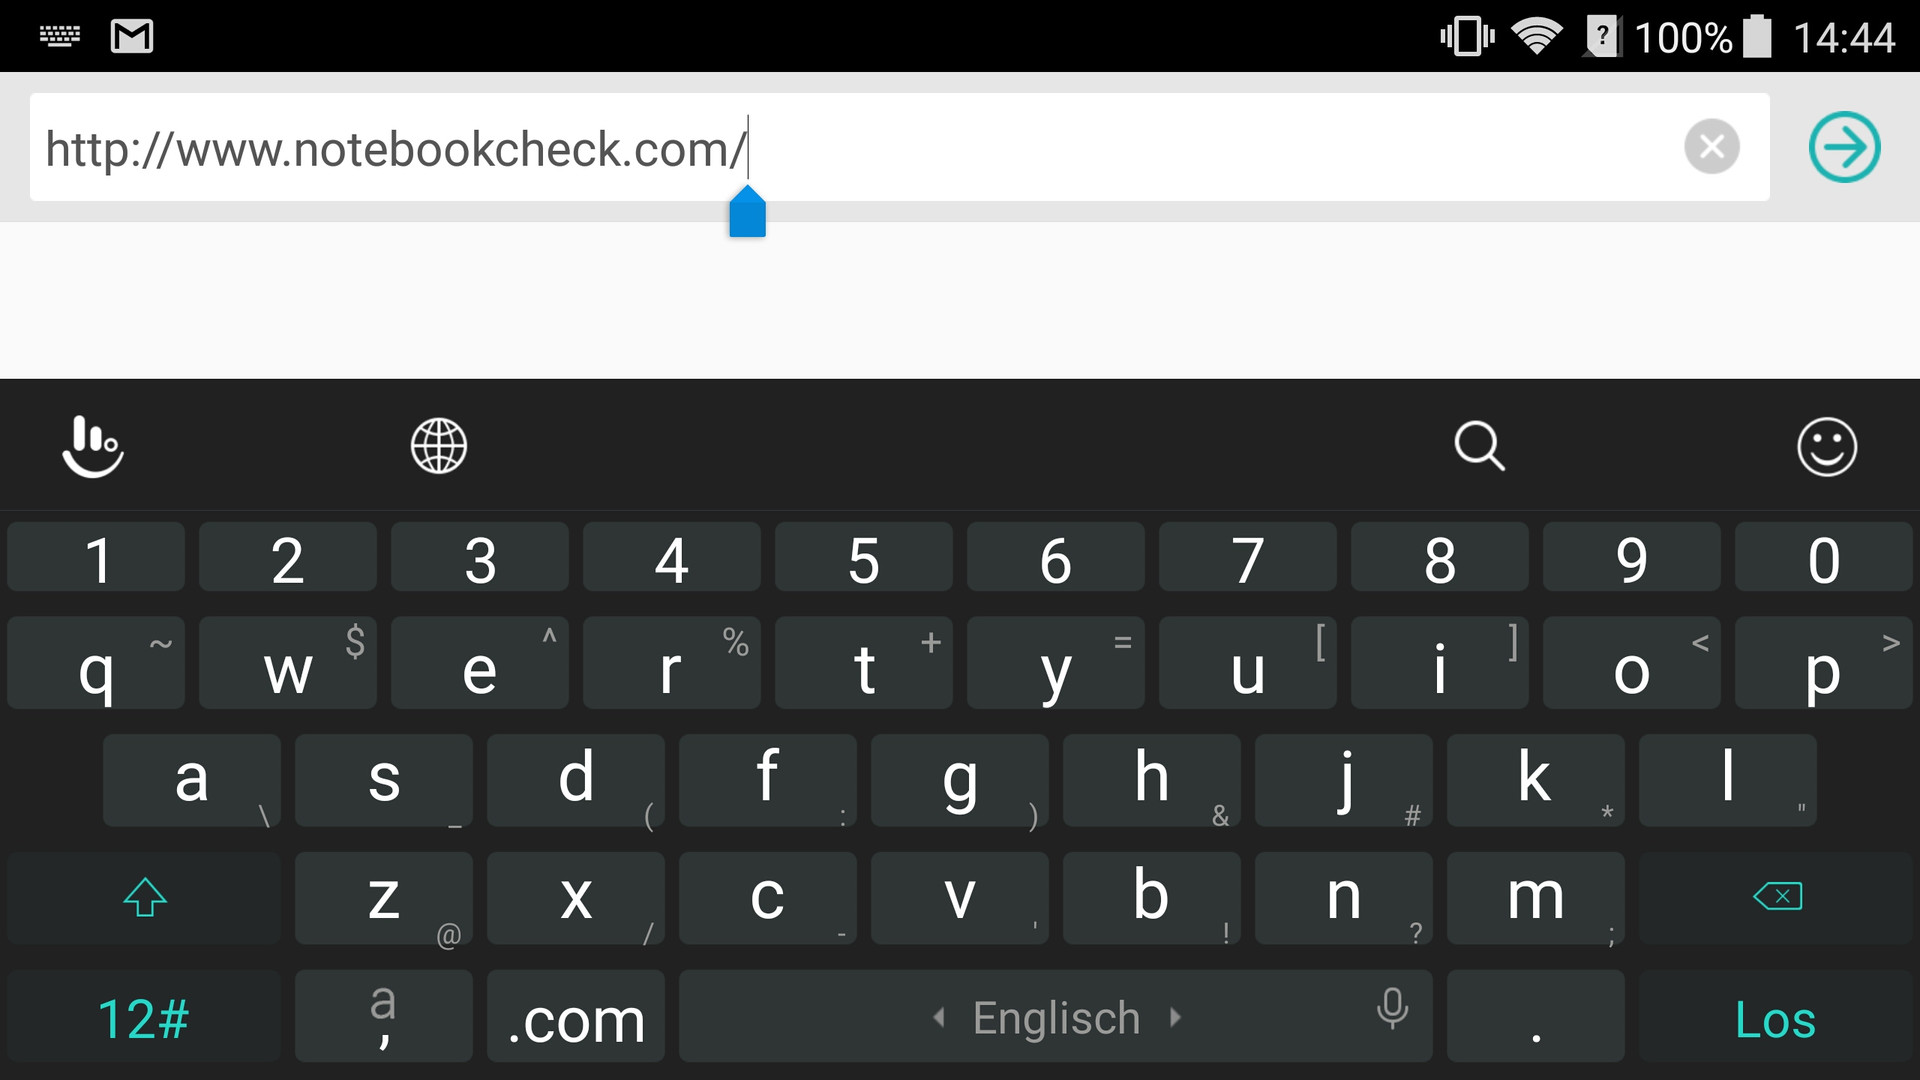Tap the Los go key
This screenshot has height=1080, width=1920.
[1776, 1017]
